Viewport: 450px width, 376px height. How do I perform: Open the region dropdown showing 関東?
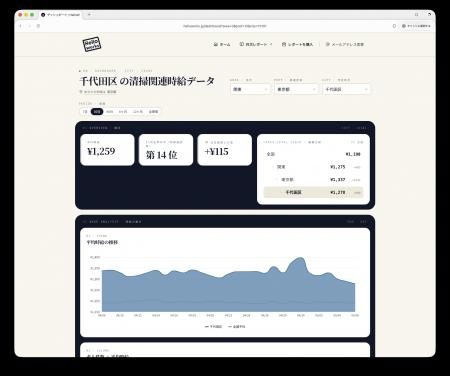coord(250,89)
